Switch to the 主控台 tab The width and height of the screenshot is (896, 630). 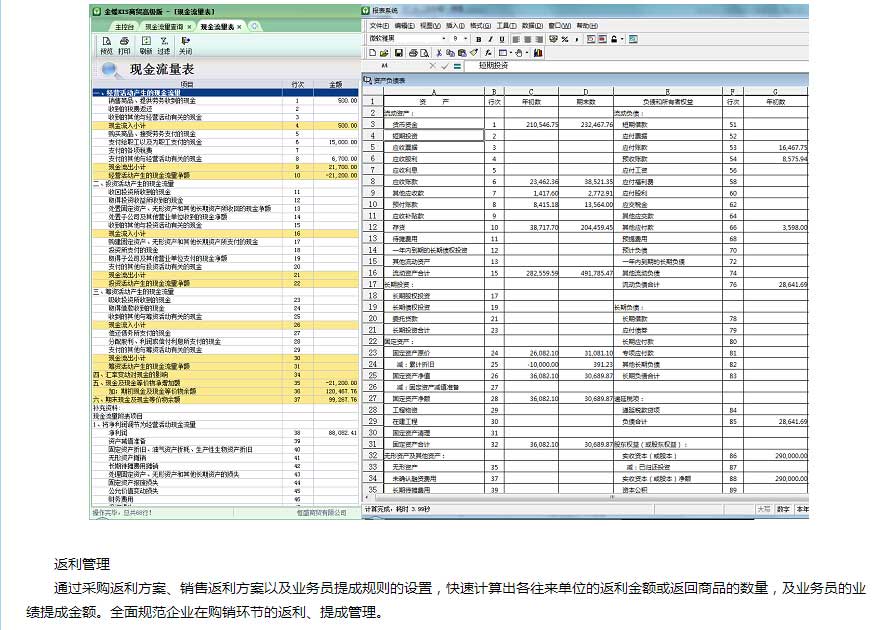122,25
